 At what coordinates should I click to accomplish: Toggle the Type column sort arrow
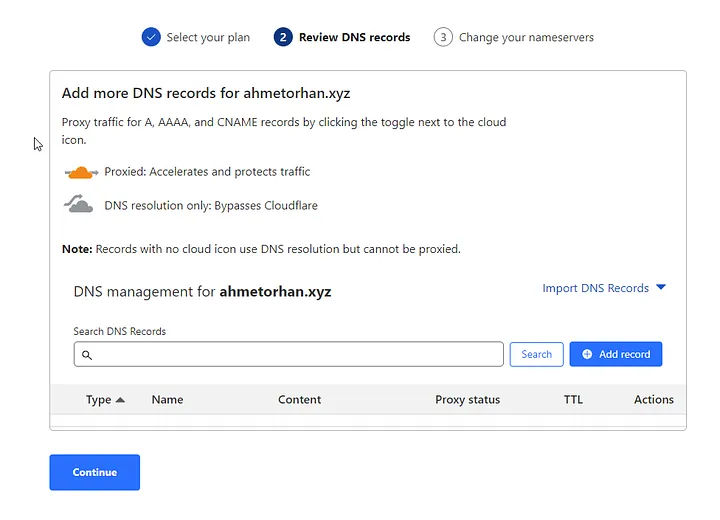(x=121, y=400)
